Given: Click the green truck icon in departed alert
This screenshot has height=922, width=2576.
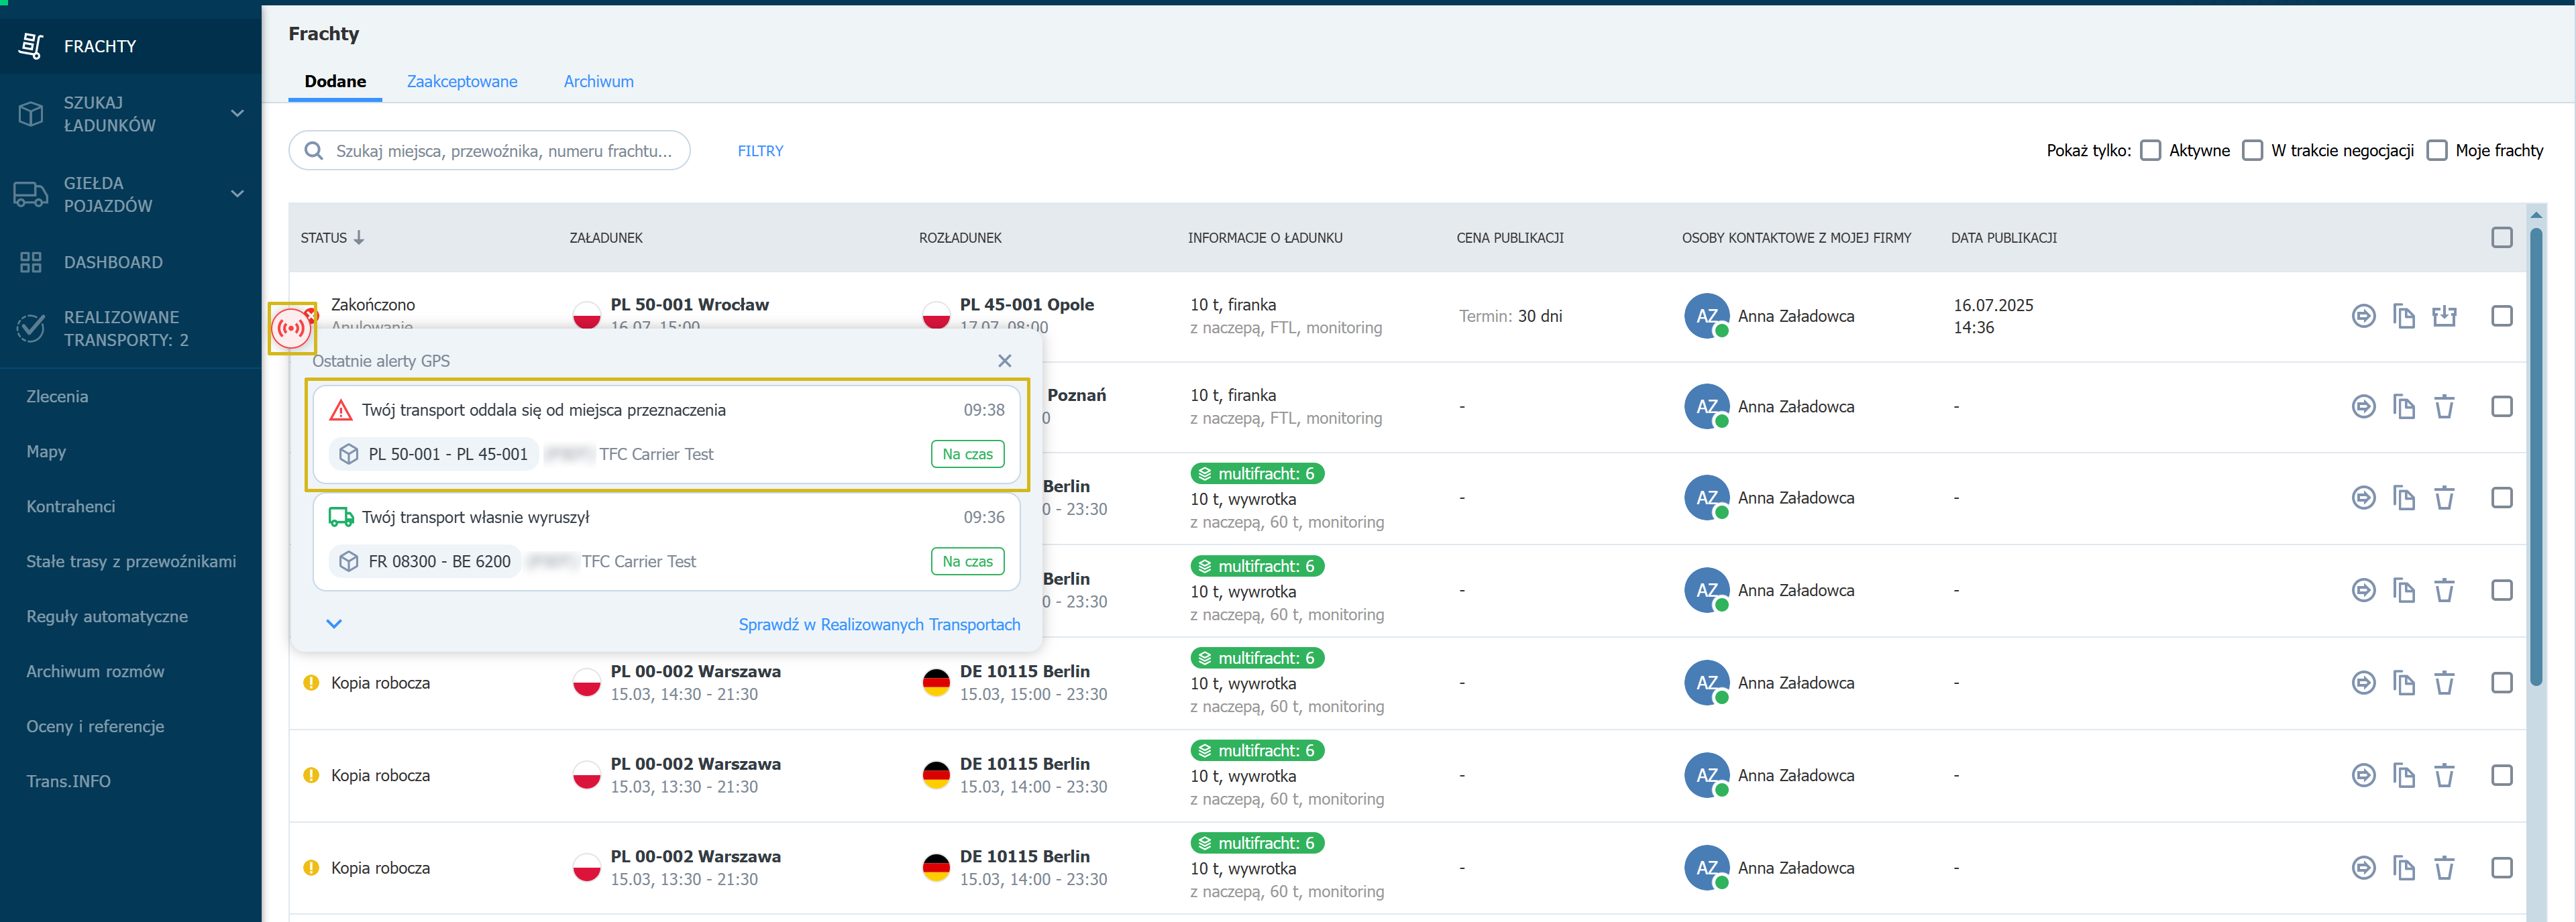Looking at the screenshot, I should tap(341, 517).
